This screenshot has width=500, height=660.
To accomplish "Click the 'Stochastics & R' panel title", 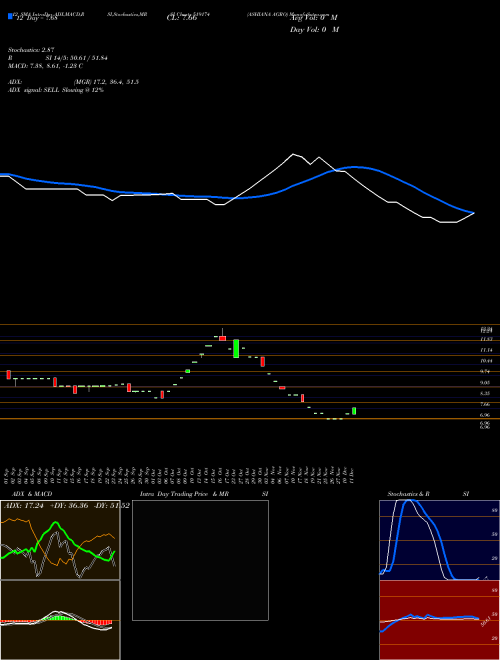I will click(x=409, y=494).
